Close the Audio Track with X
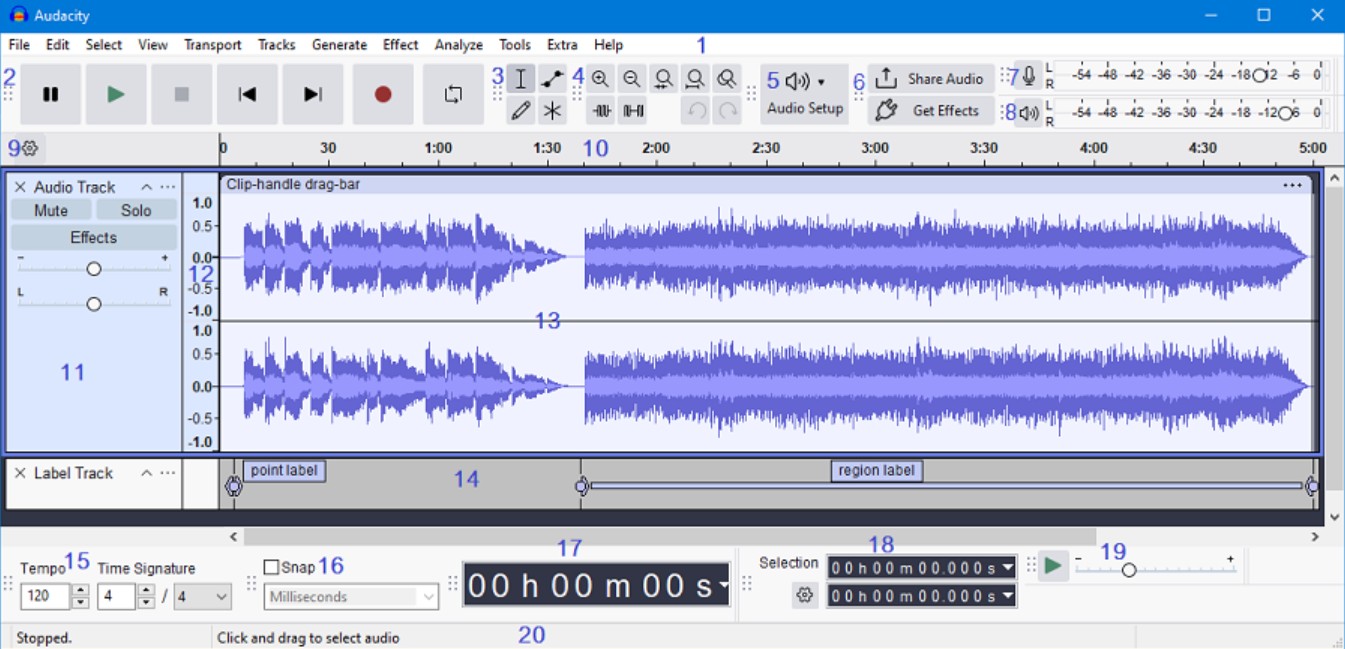 coord(20,187)
